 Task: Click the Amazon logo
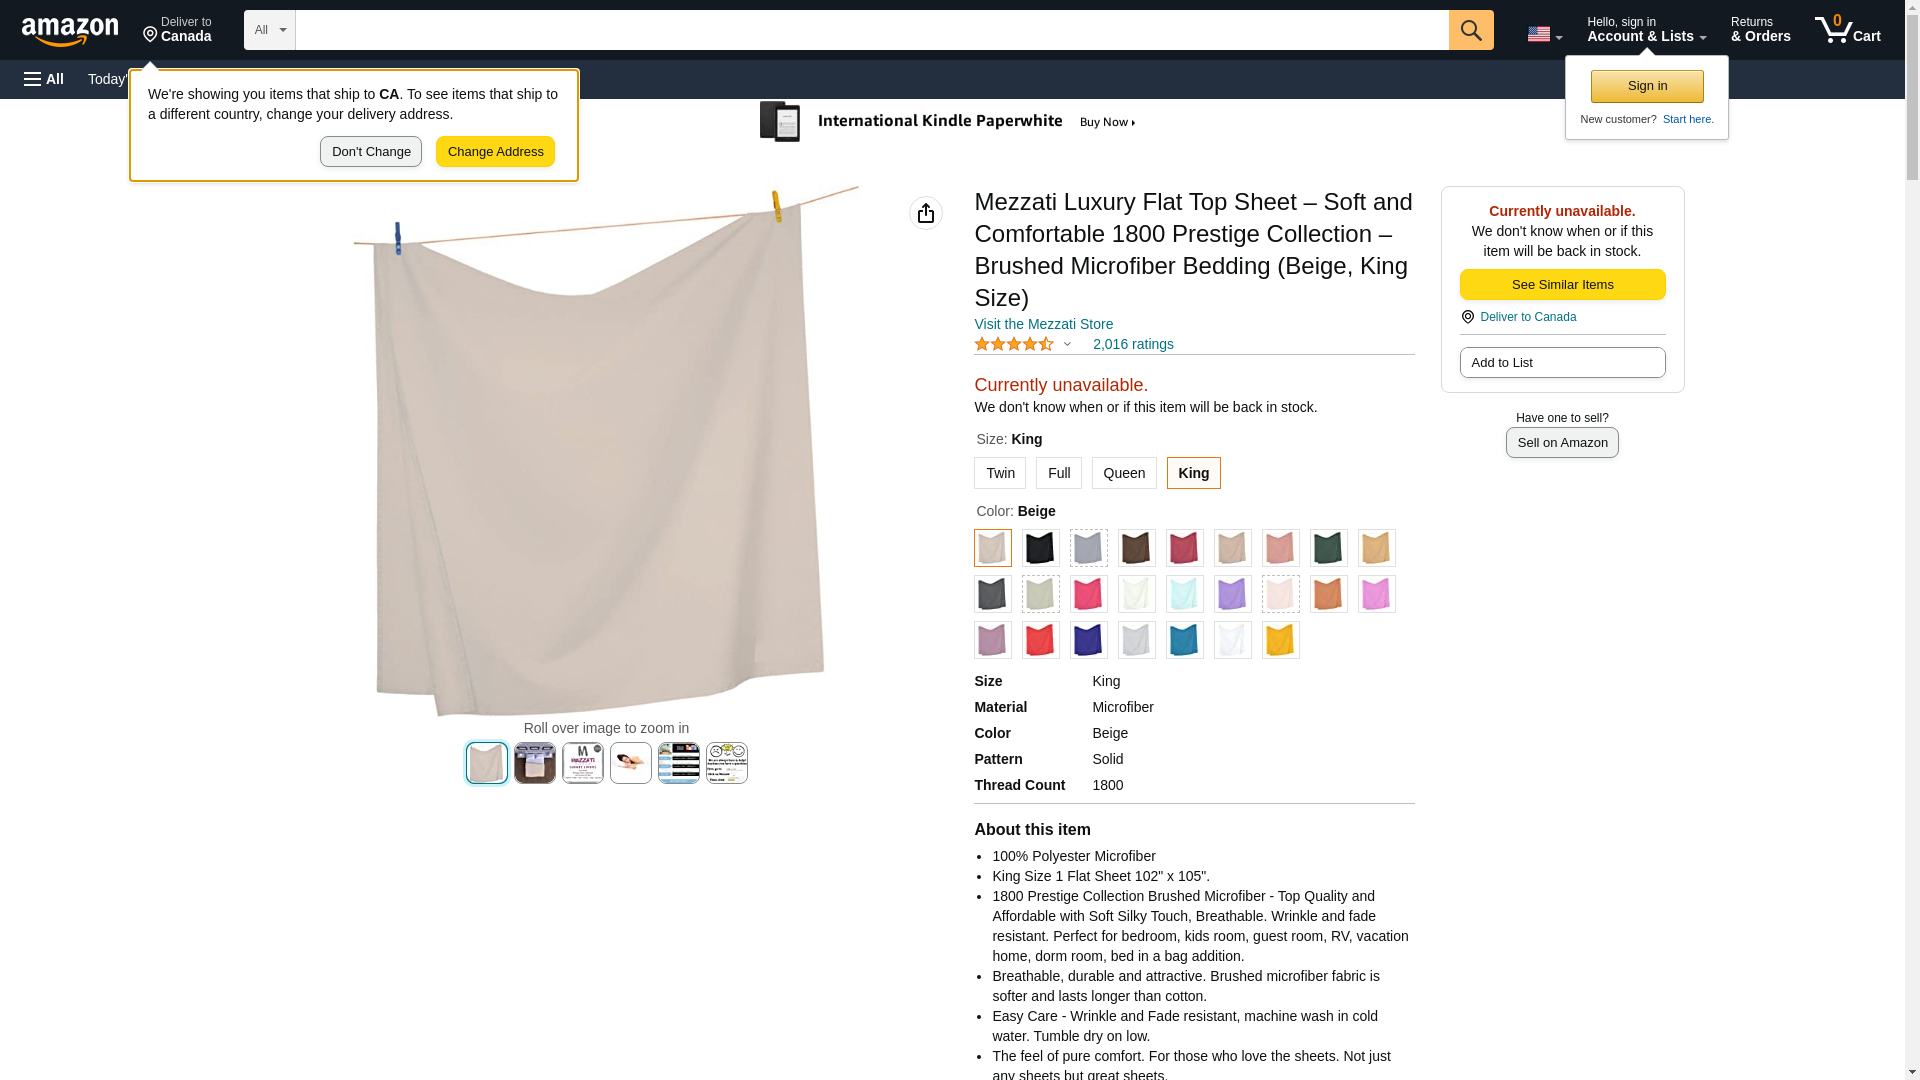pos(70,31)
